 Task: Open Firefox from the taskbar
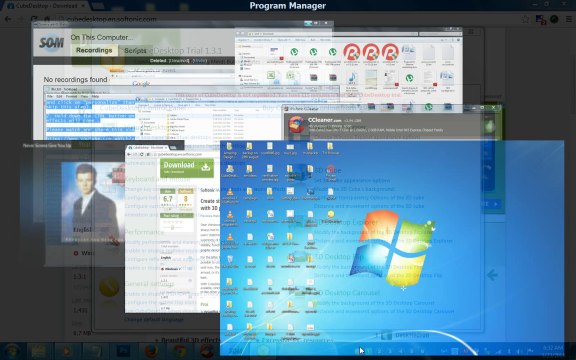click(x=151, y=351)
